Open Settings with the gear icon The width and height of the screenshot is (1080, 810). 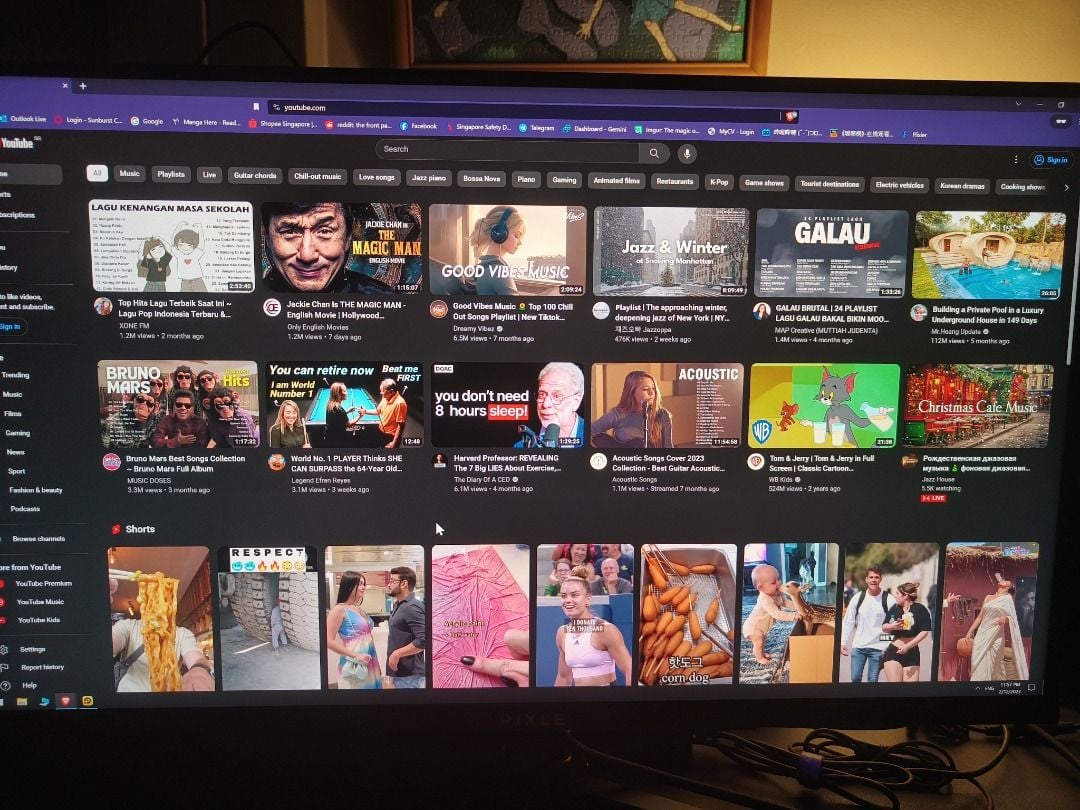tap(25, 650)
